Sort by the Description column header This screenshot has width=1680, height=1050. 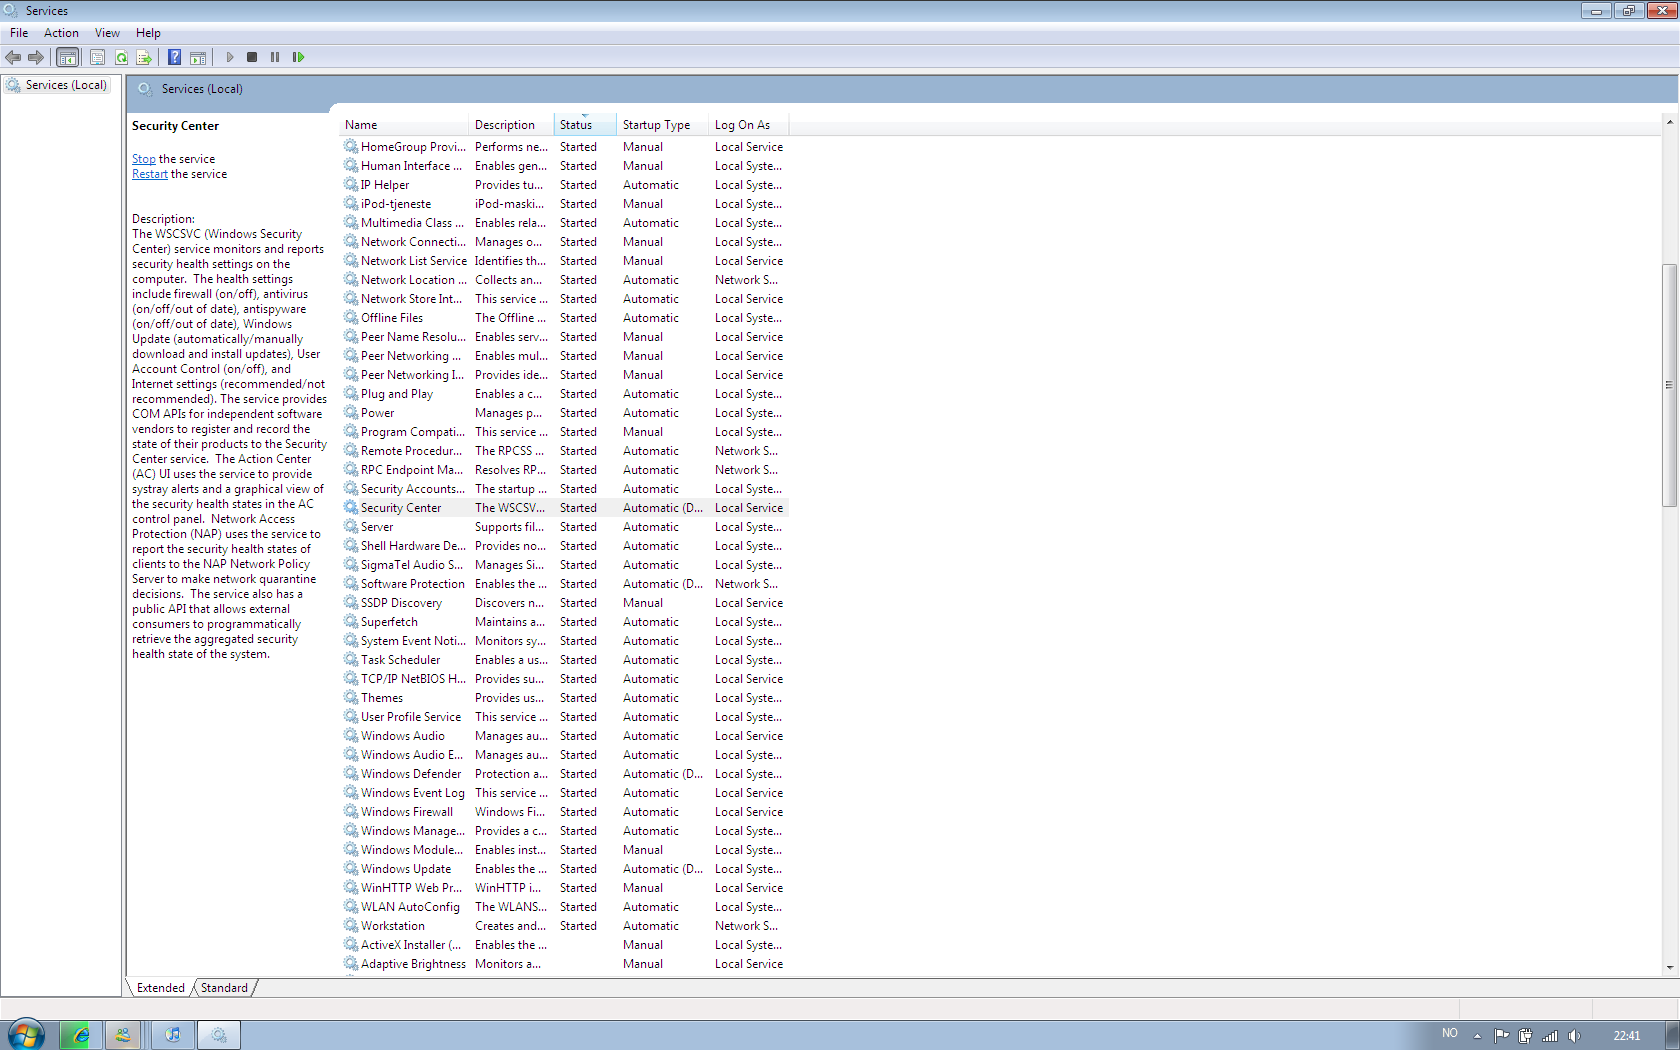(x=511, y=125)
